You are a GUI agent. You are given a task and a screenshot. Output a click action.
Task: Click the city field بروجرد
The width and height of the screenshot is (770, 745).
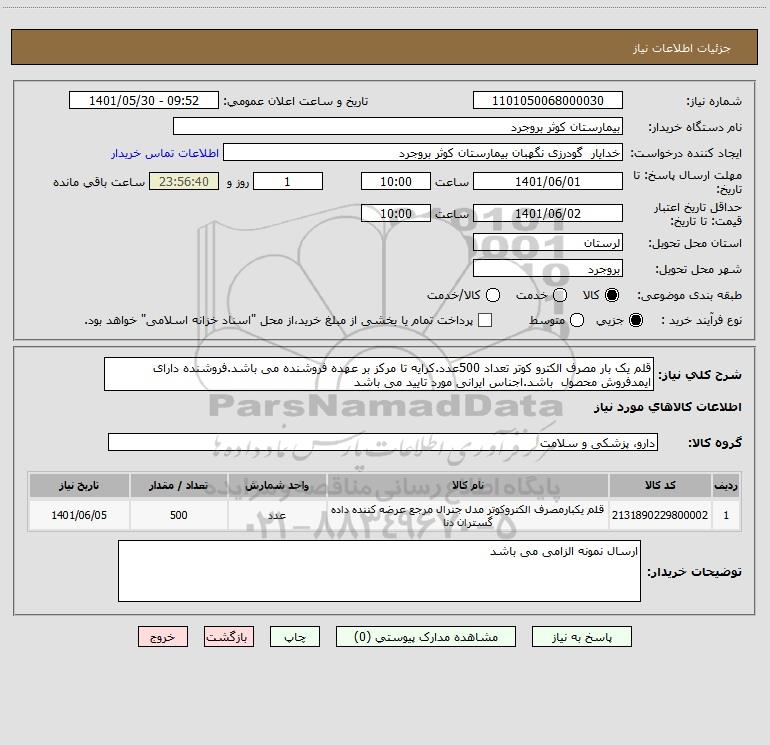[548, 268]
